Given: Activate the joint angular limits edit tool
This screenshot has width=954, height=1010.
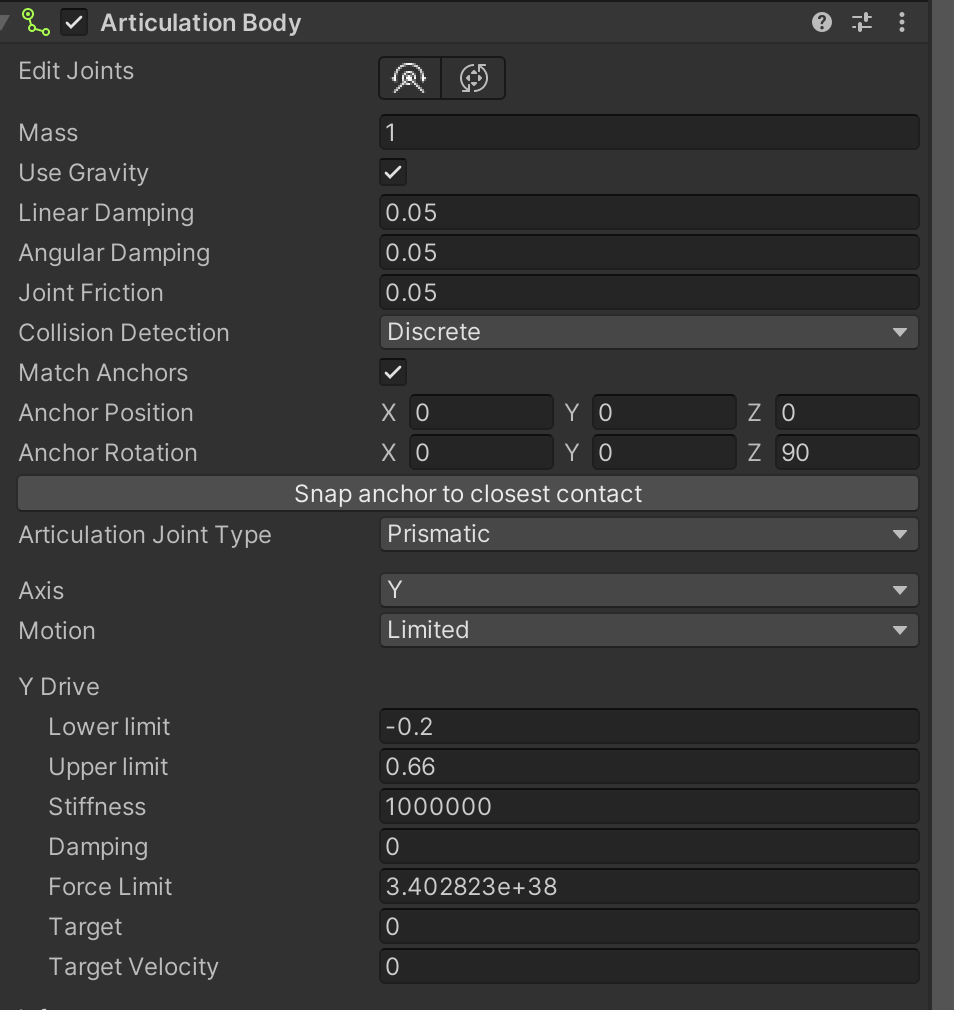Looking at the screenshot, I should coord(410,78).
